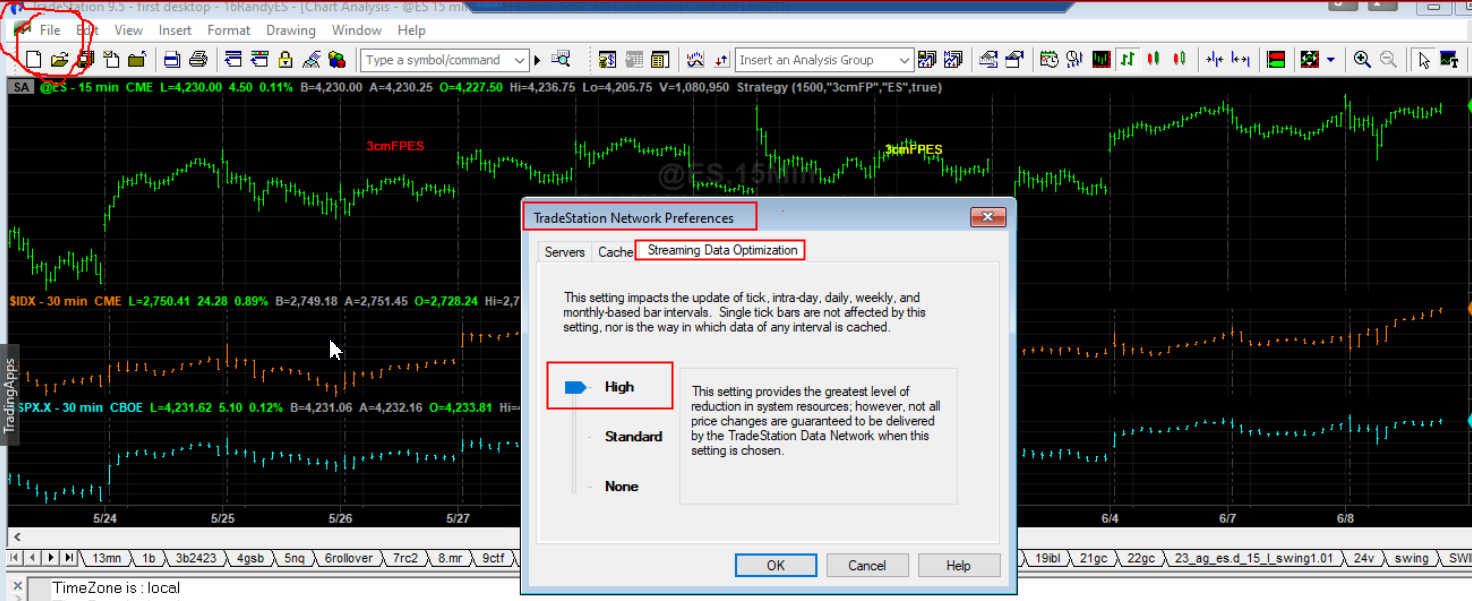Click the zoom in magnifier icon
1472x601 pixels.
pos(1362,60)
